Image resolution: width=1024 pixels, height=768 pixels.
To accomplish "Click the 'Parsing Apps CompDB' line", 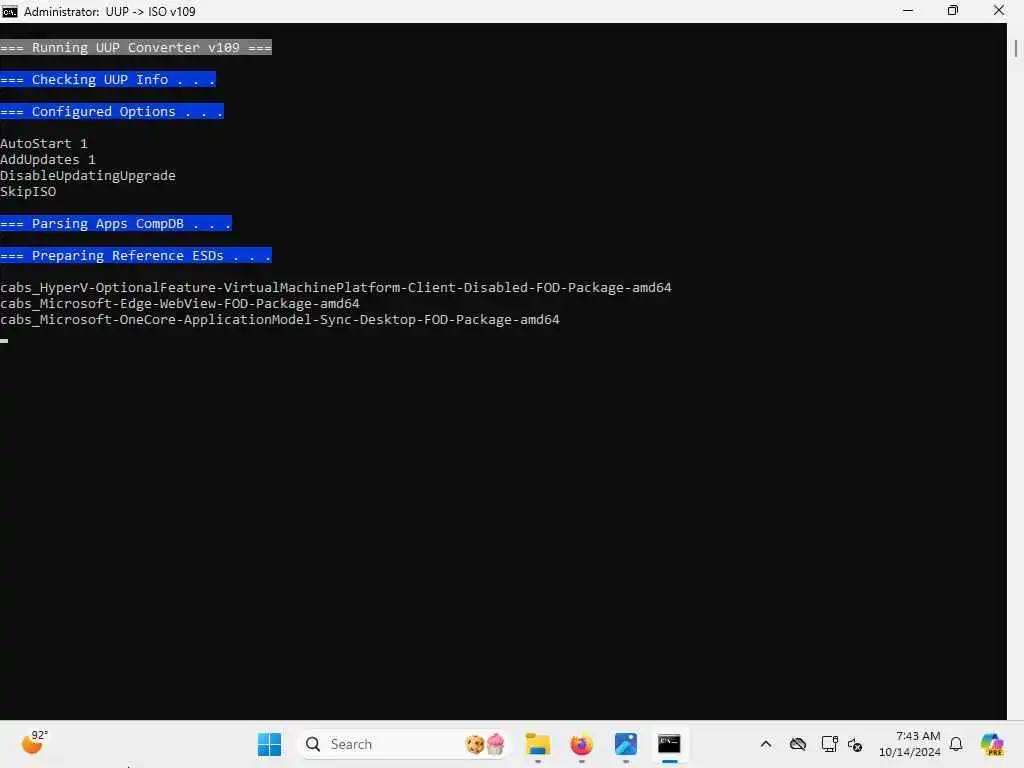I will point(116,223).
